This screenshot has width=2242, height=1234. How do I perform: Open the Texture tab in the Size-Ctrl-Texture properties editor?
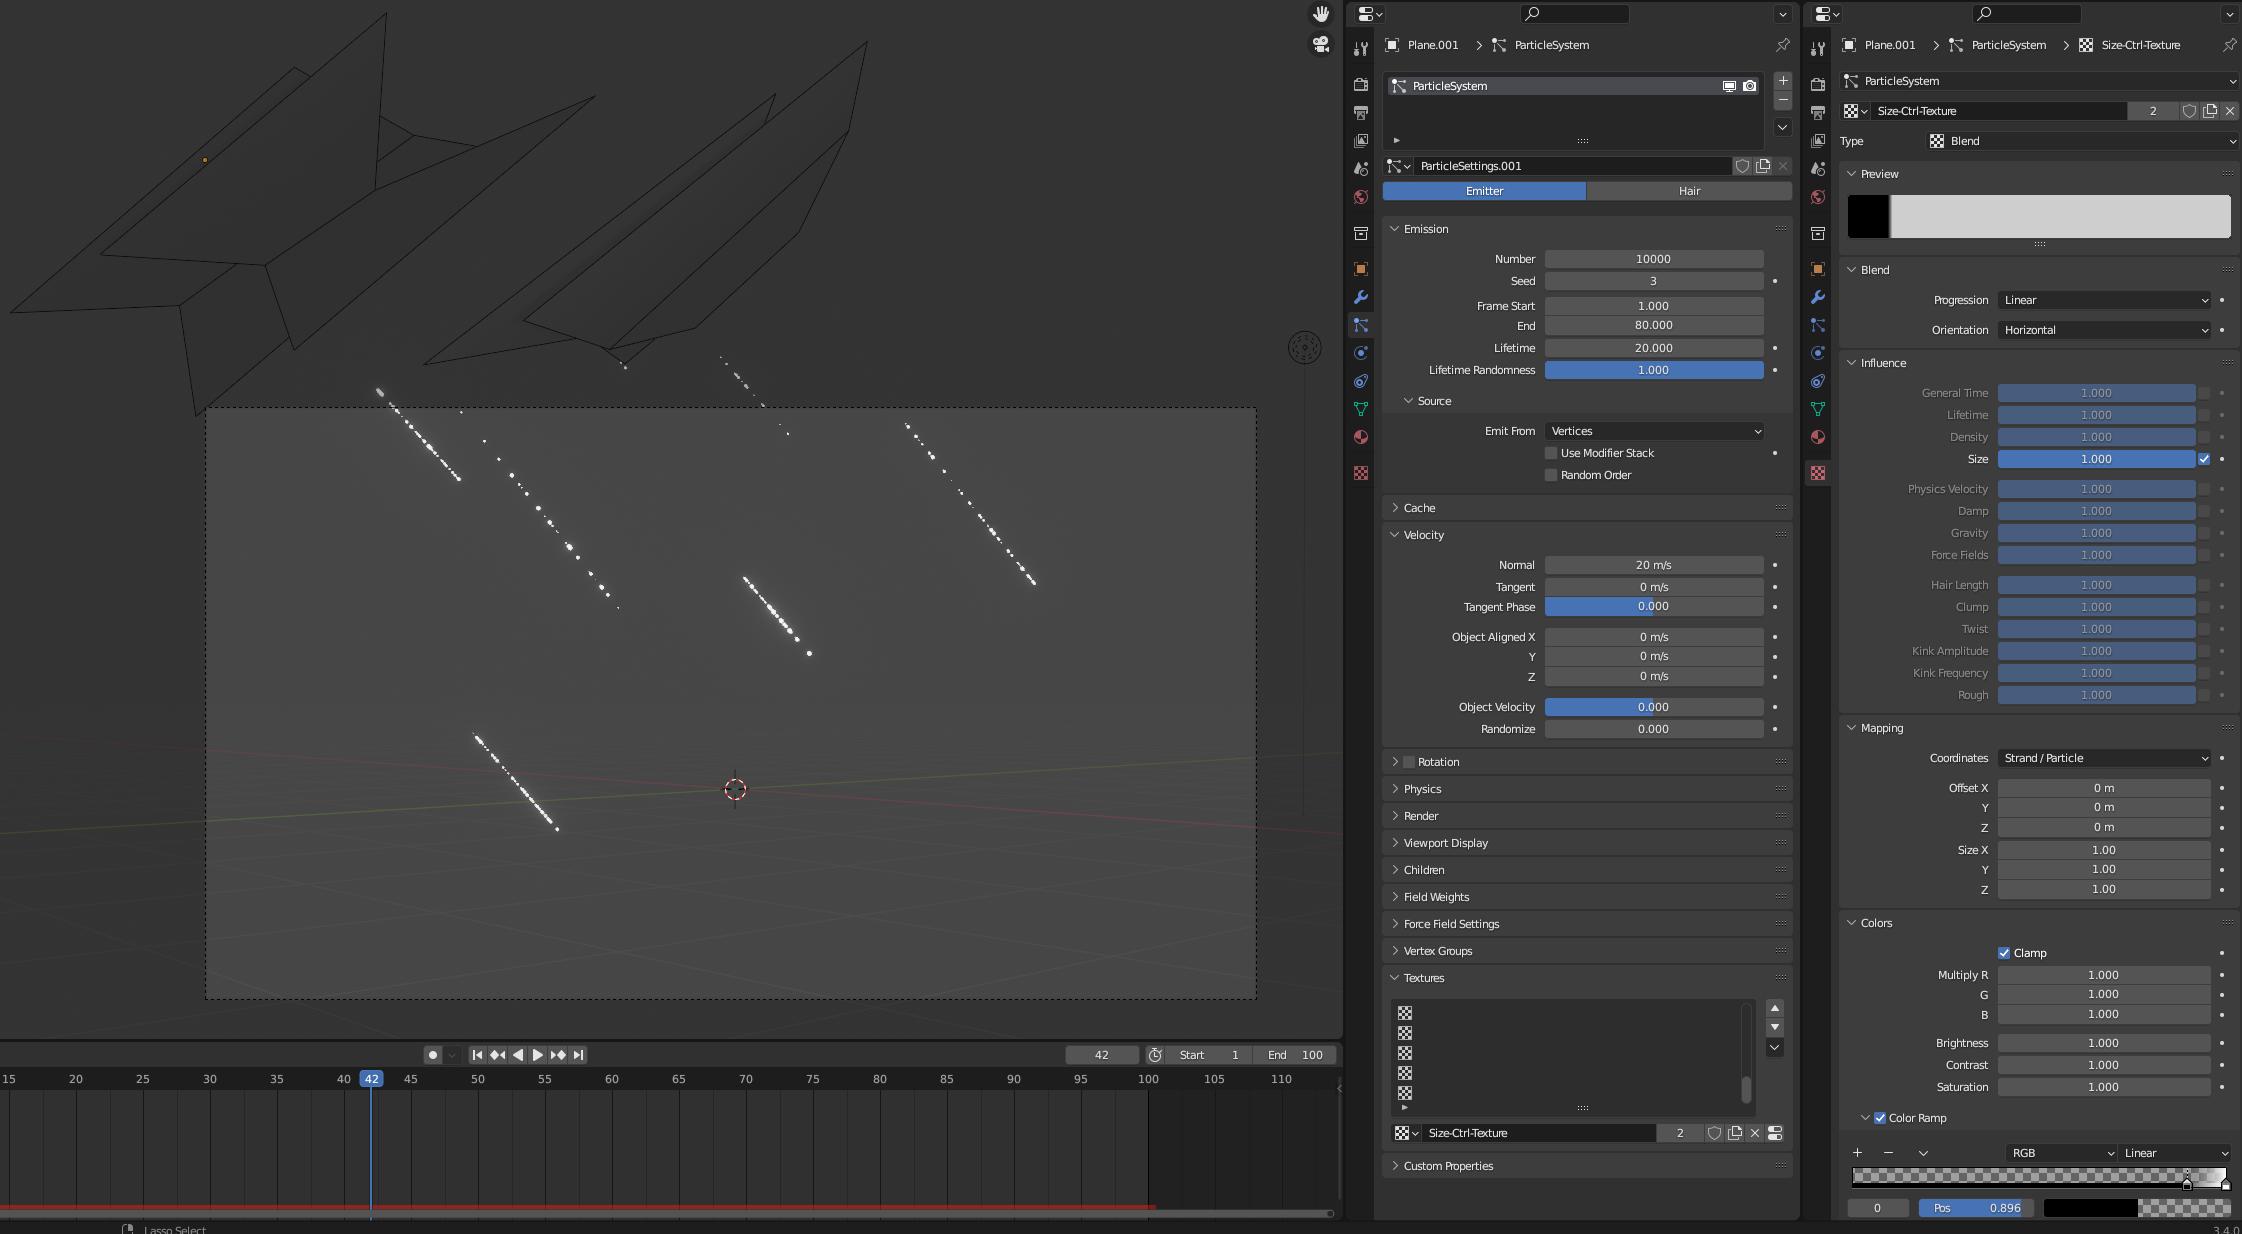(x=1817, y=473)
